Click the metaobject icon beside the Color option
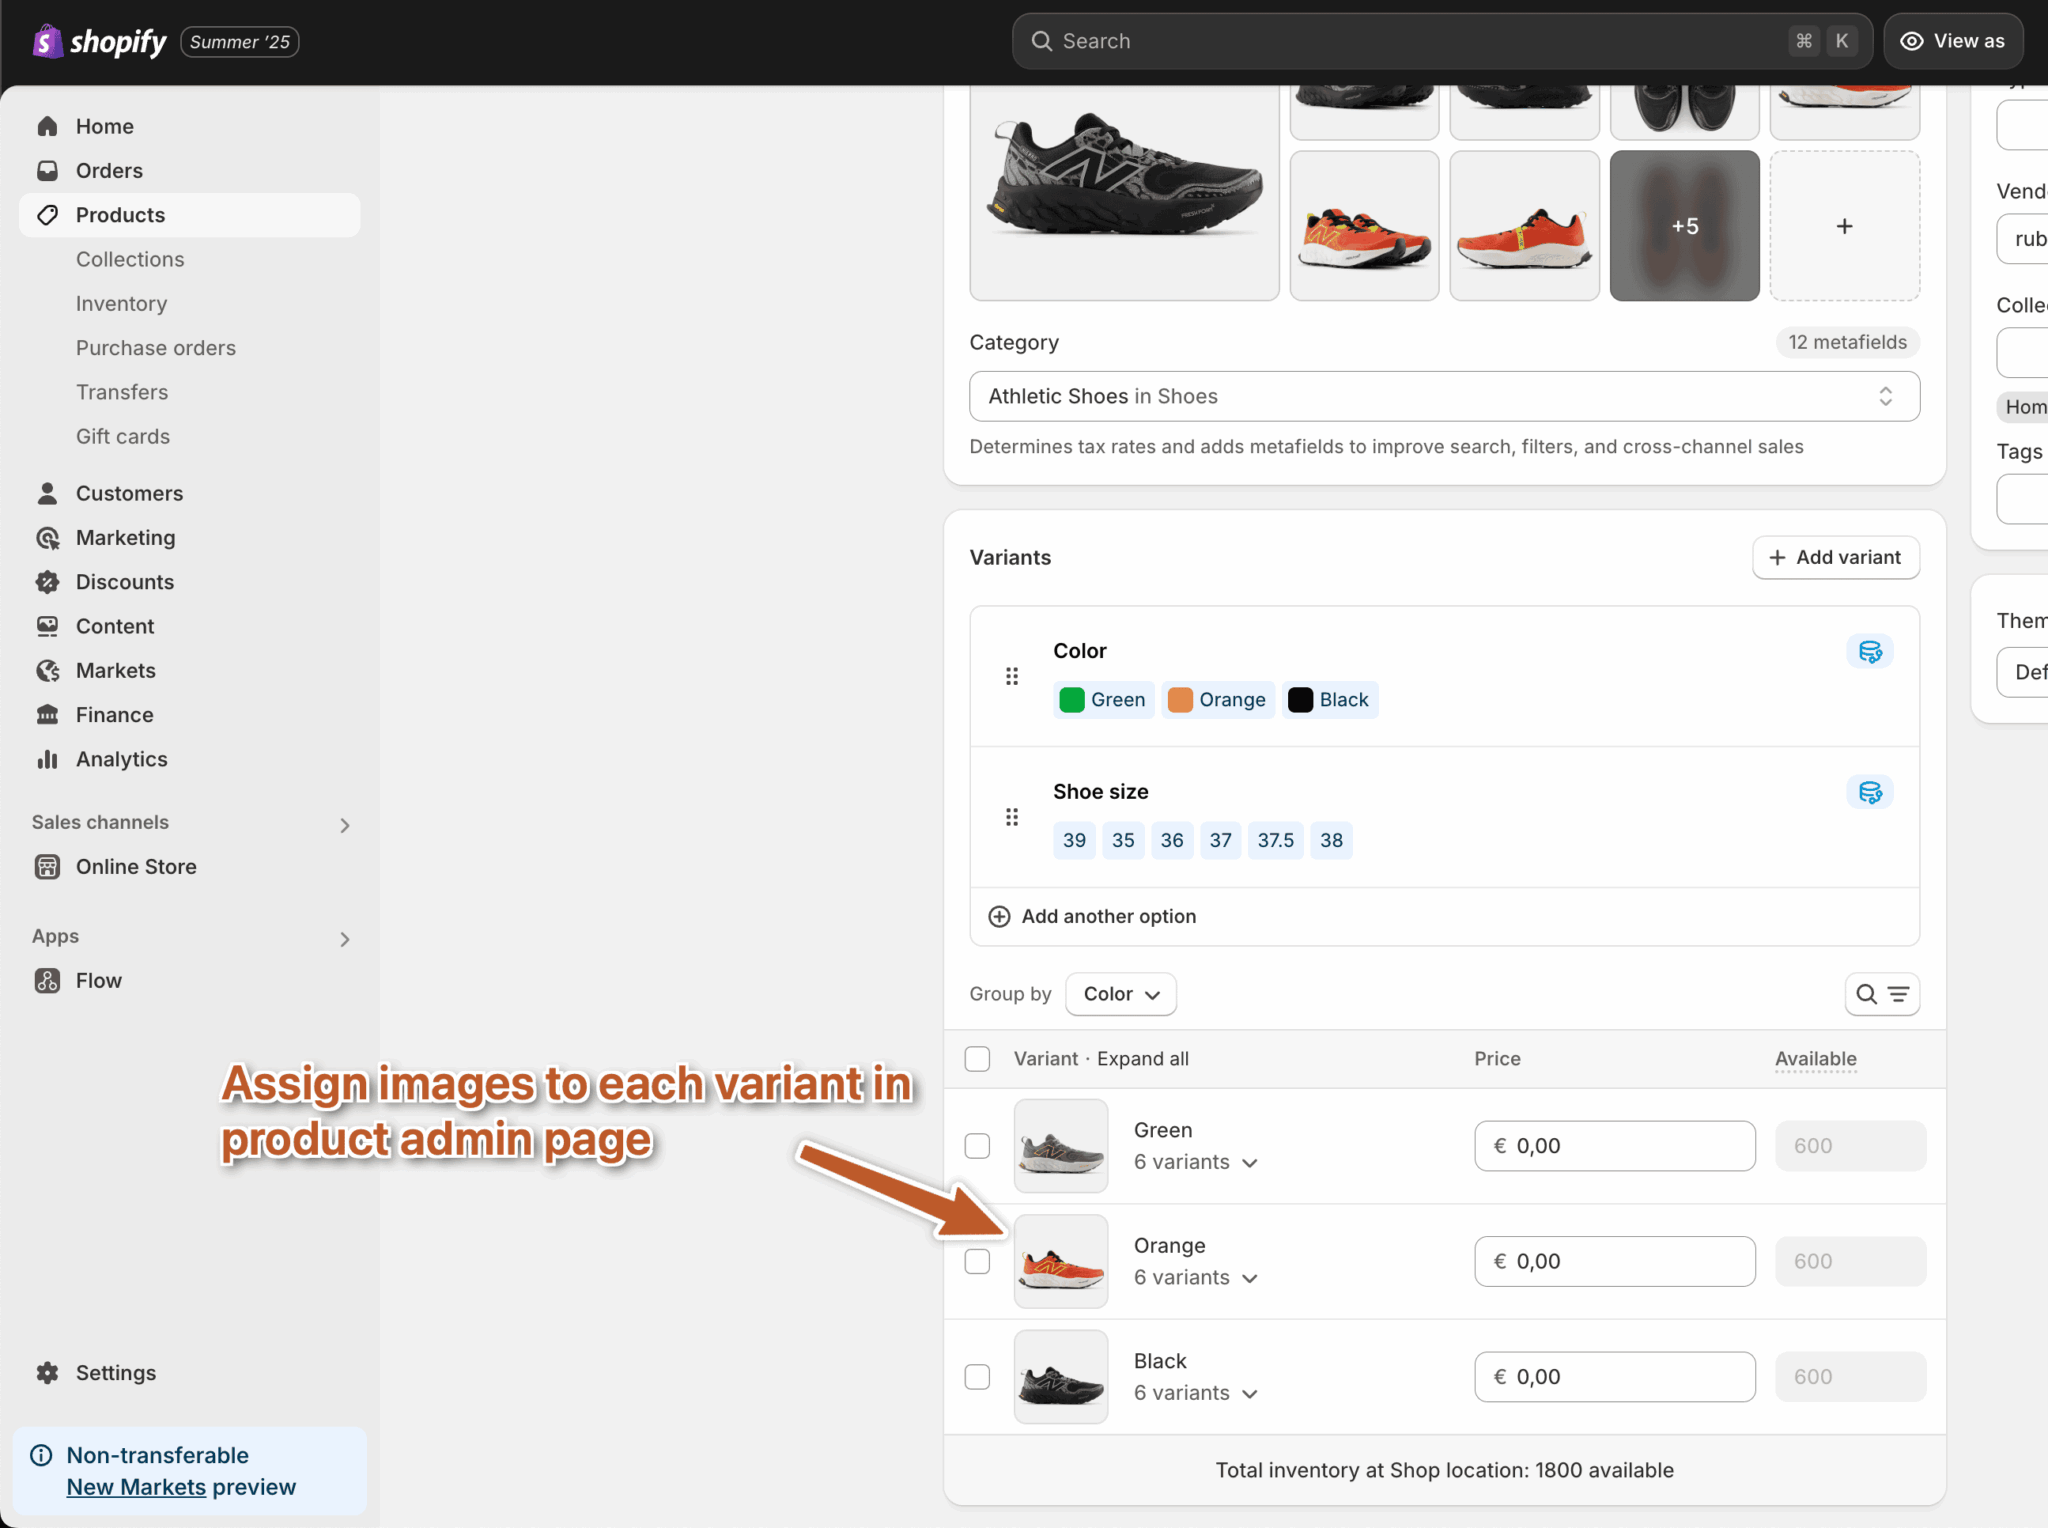This screenshot has height=1528, width=2048. click(1869, 651)
